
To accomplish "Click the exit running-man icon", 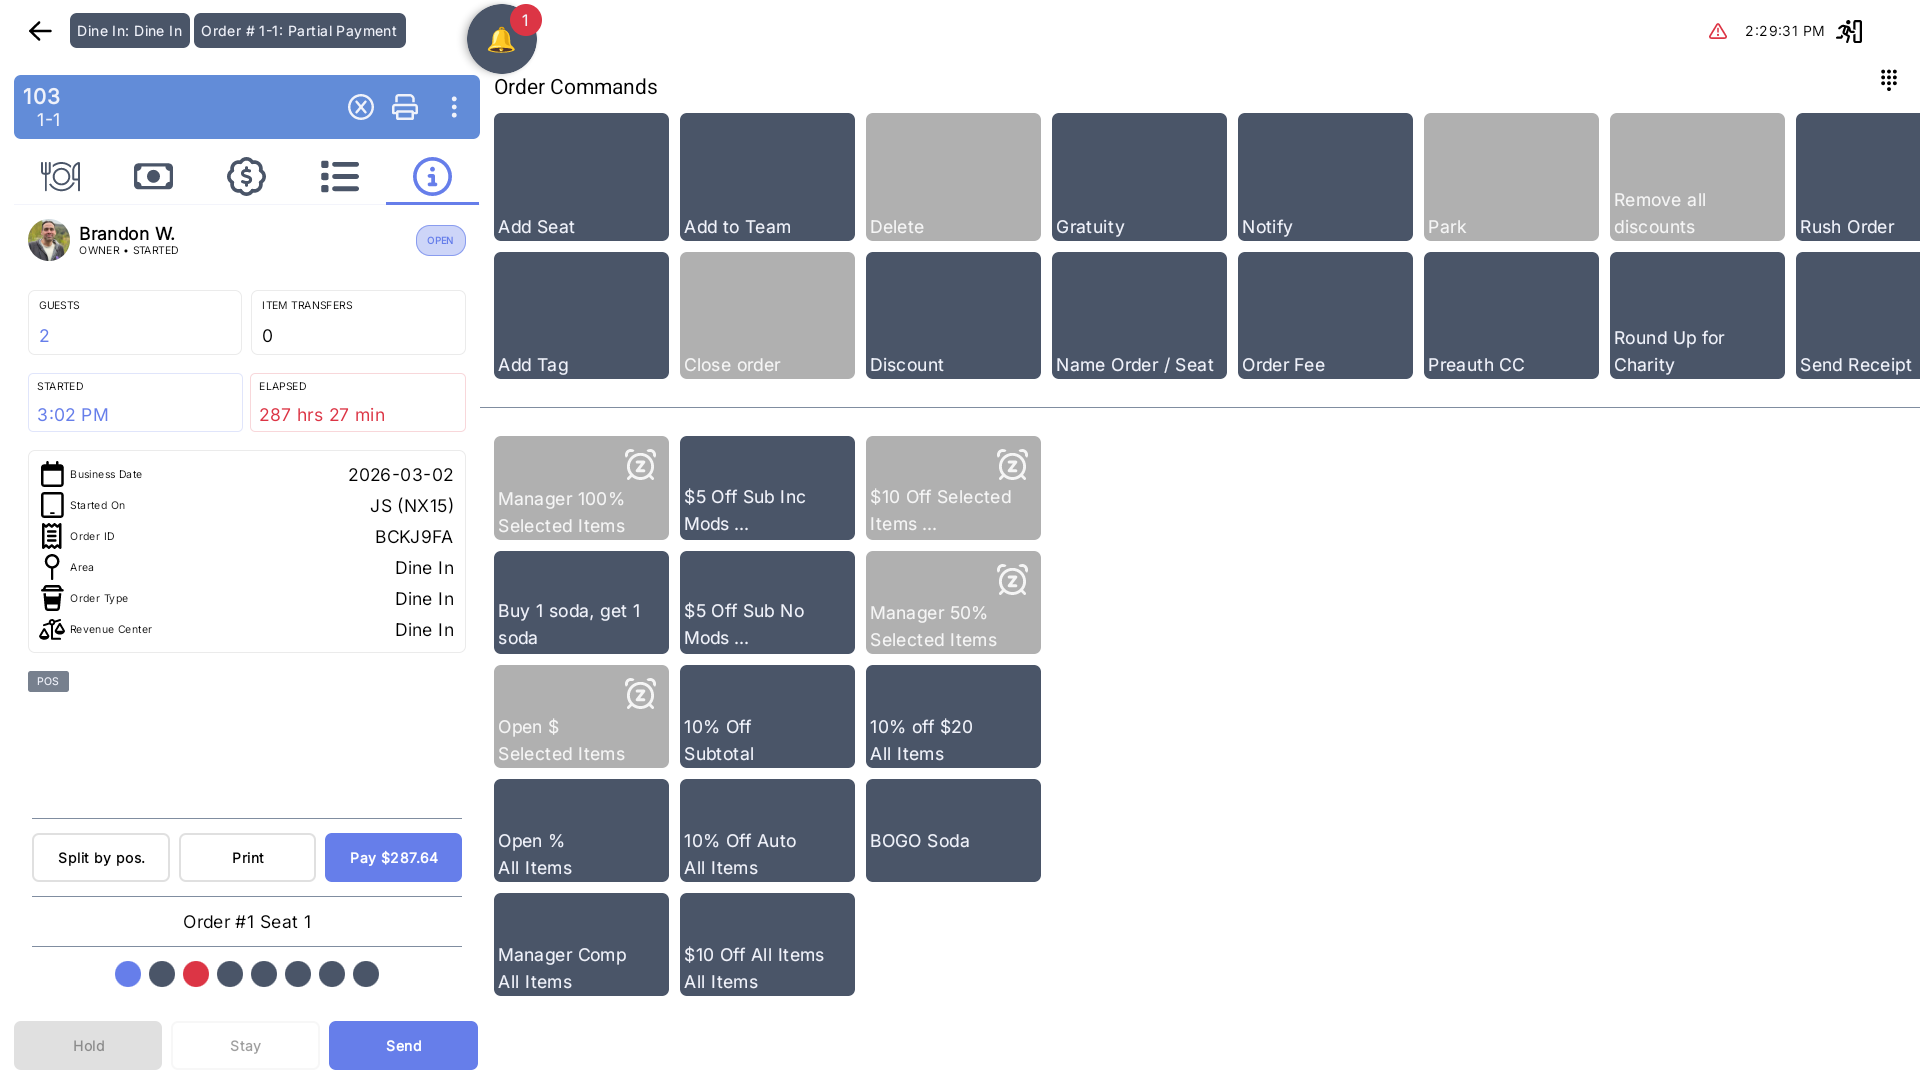I will click(1849, 31).
